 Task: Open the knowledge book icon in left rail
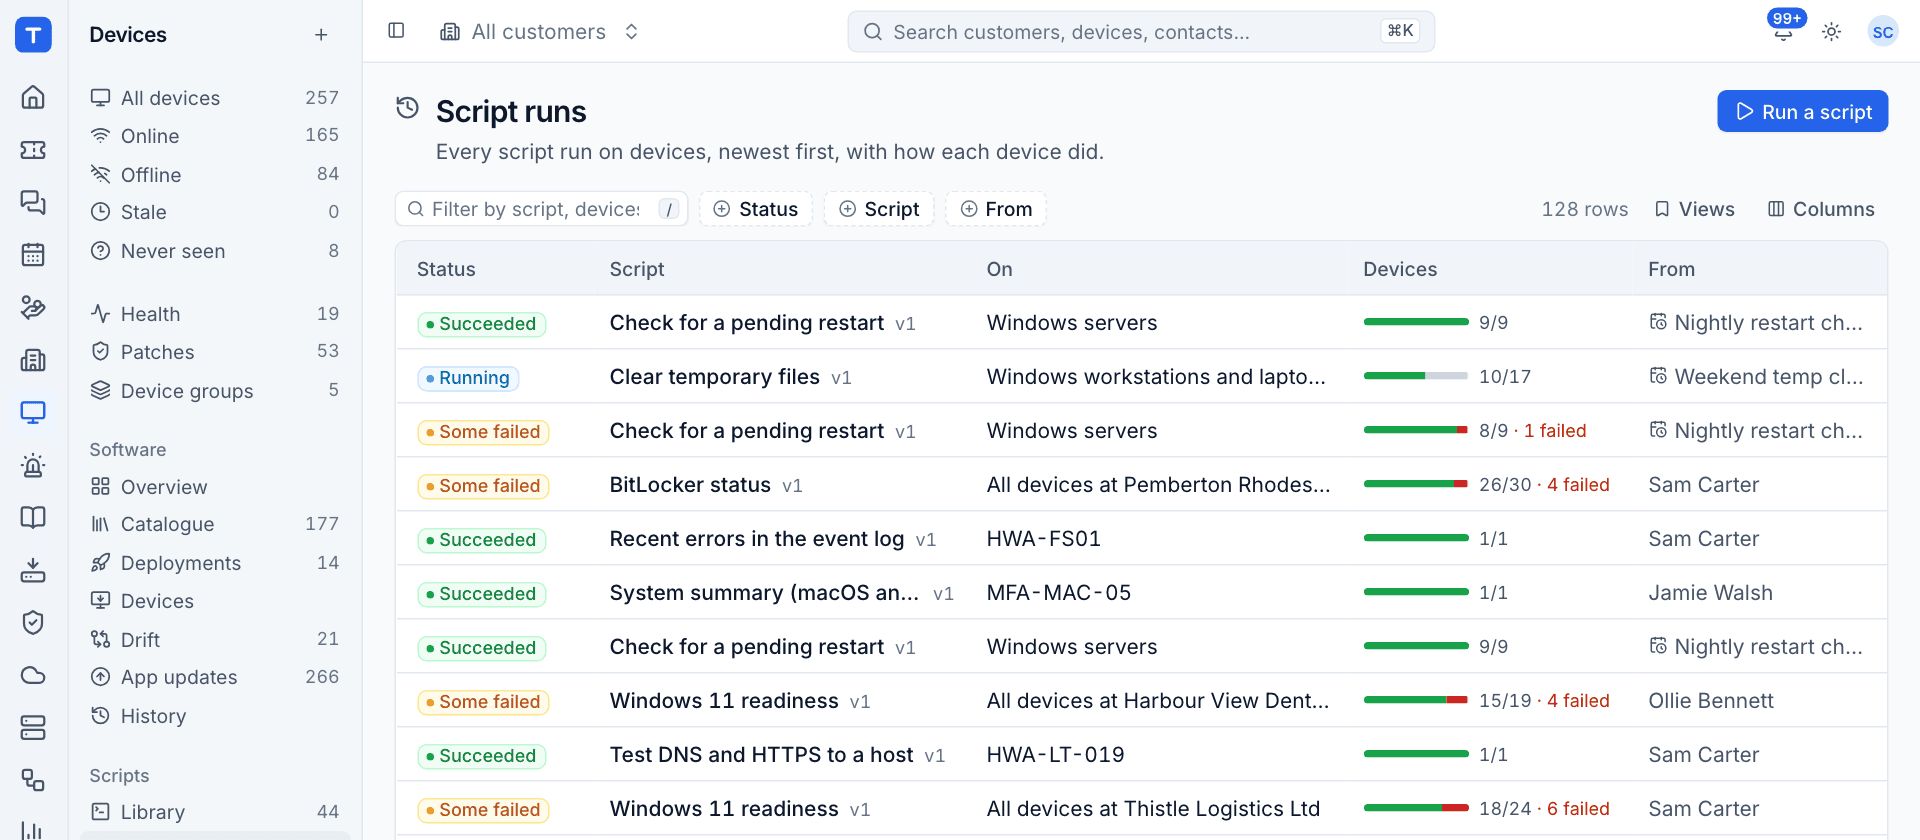33,517
